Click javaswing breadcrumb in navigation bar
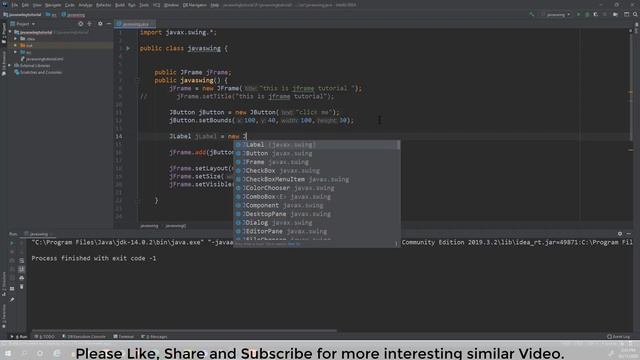This screenshot has height=360, width=640. click(73, 15)
